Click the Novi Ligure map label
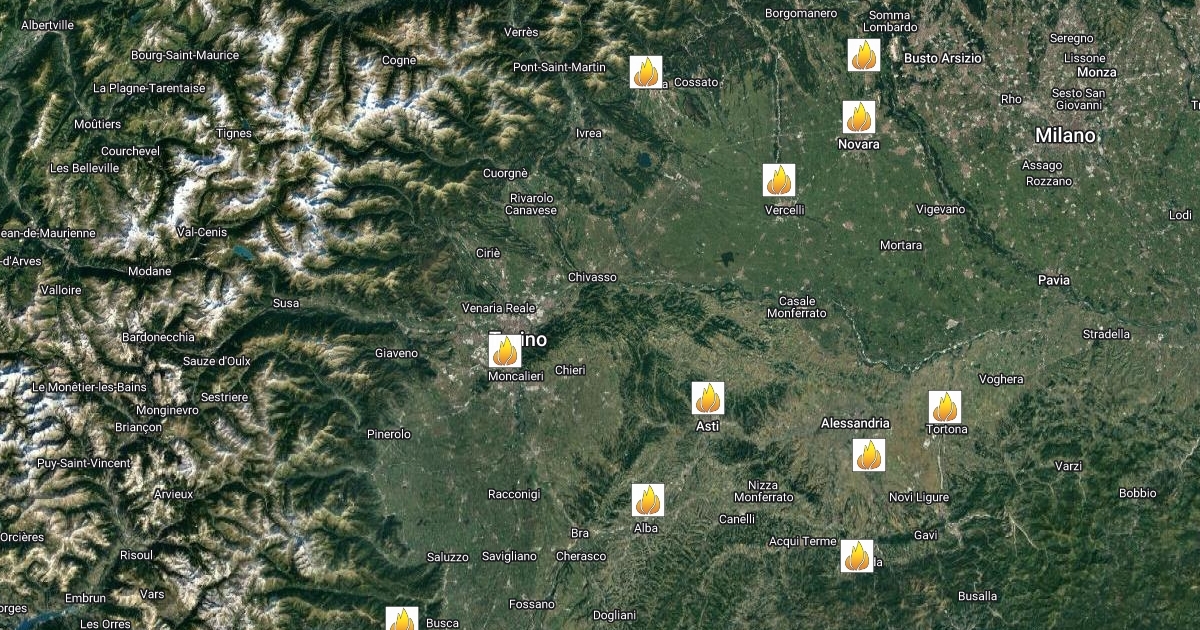Viewport: 1200px width, 630px height. tap(919, 497)
